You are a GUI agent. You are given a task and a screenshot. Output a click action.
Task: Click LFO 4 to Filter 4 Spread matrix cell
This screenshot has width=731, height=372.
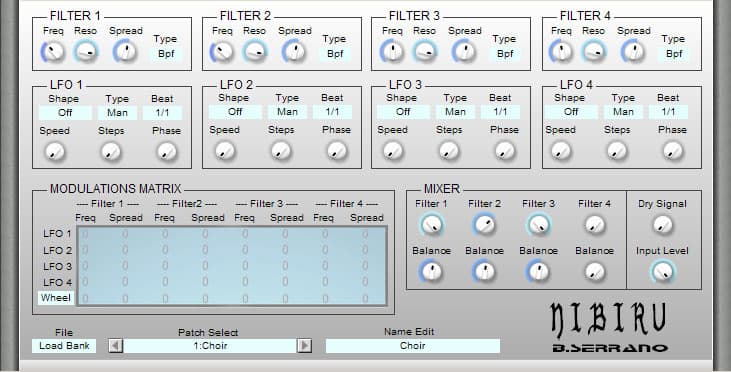[x=366, y=282]
